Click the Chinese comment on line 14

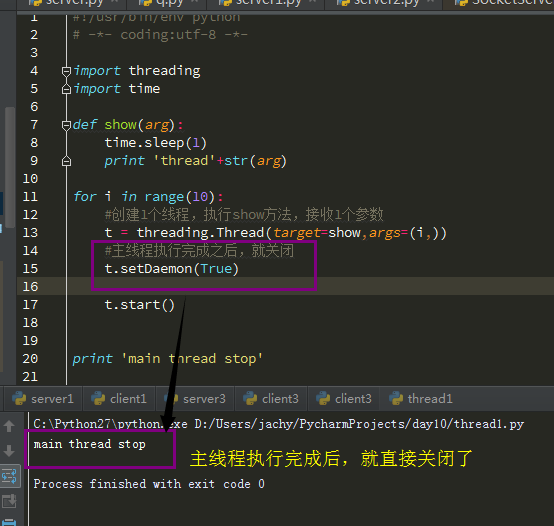[199, 250]
